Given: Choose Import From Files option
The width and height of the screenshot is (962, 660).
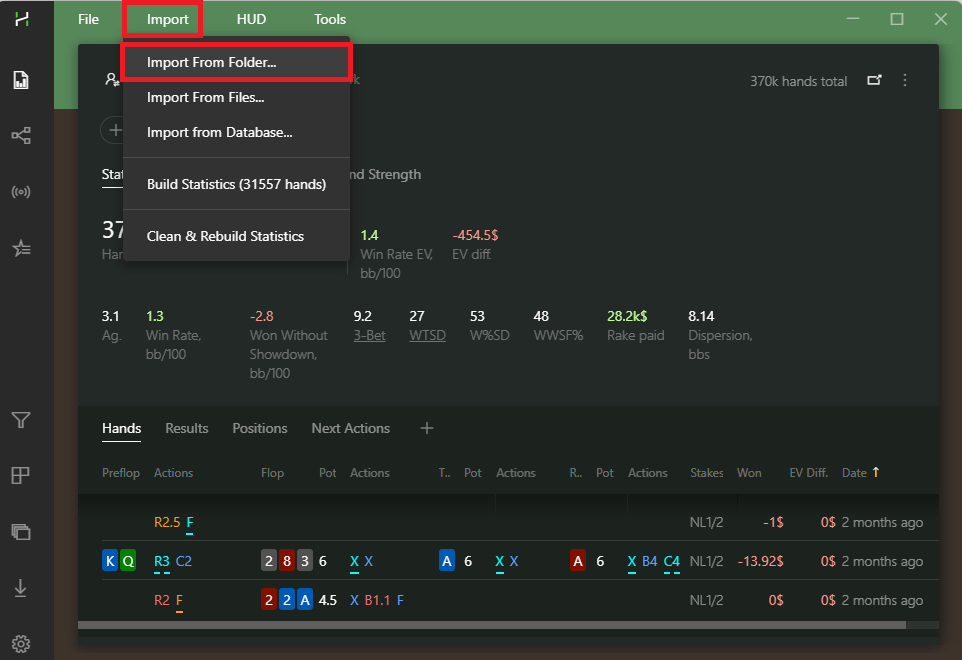Looking at the screenshot, I should [x=205, y=97].
